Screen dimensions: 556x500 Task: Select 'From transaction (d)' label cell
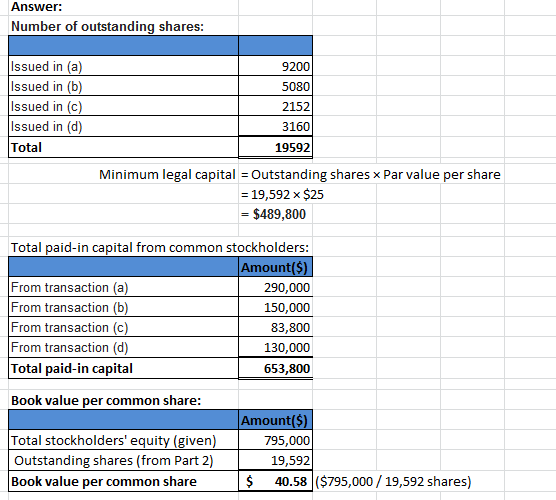pos(123,347)
